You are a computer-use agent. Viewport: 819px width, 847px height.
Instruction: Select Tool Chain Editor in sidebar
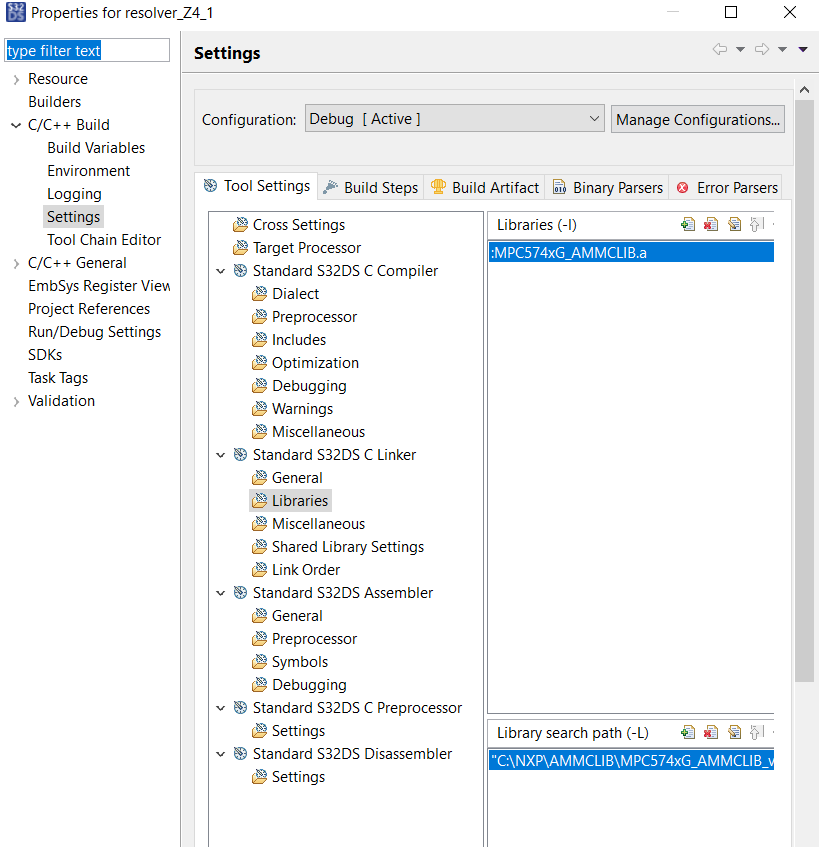[x=104, y=240]
